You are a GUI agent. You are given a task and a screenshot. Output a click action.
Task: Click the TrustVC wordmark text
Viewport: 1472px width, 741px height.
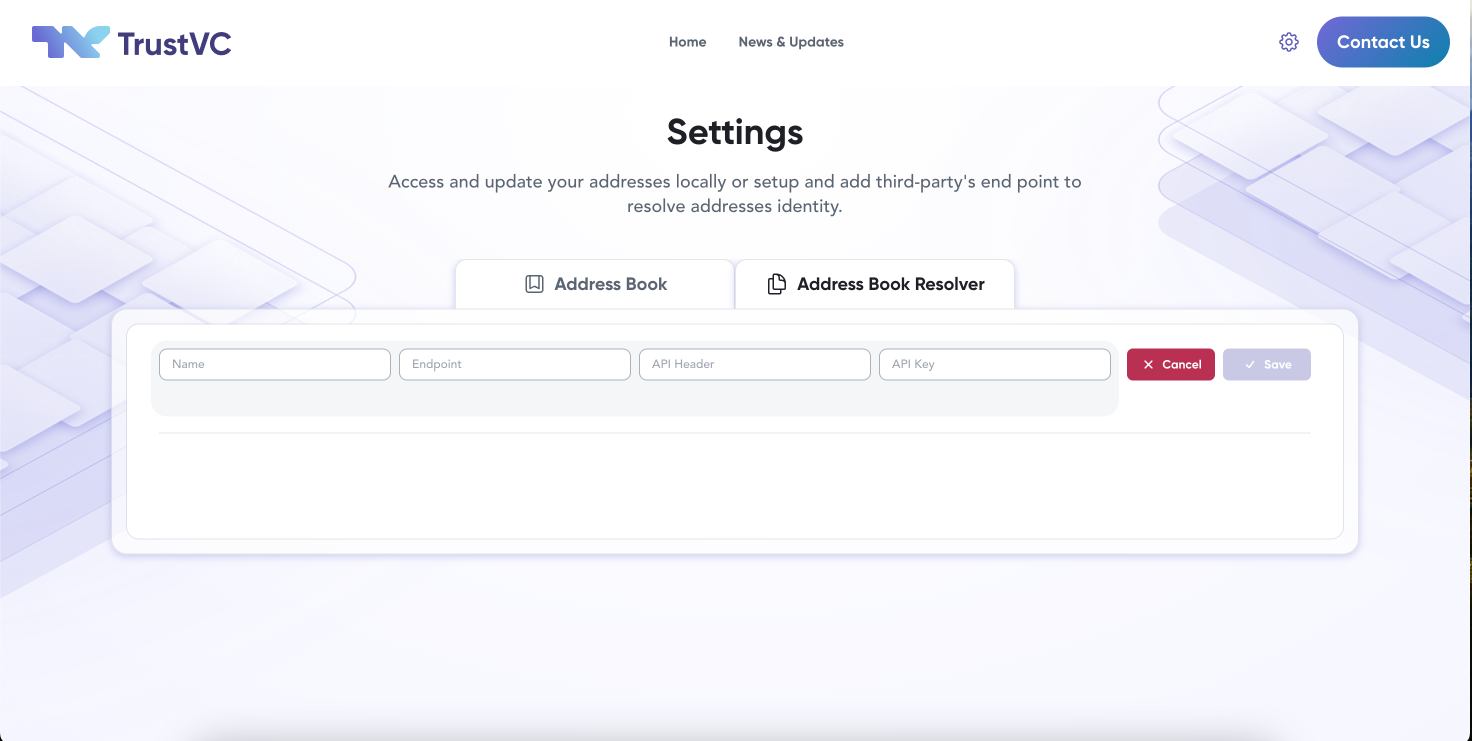174,43
